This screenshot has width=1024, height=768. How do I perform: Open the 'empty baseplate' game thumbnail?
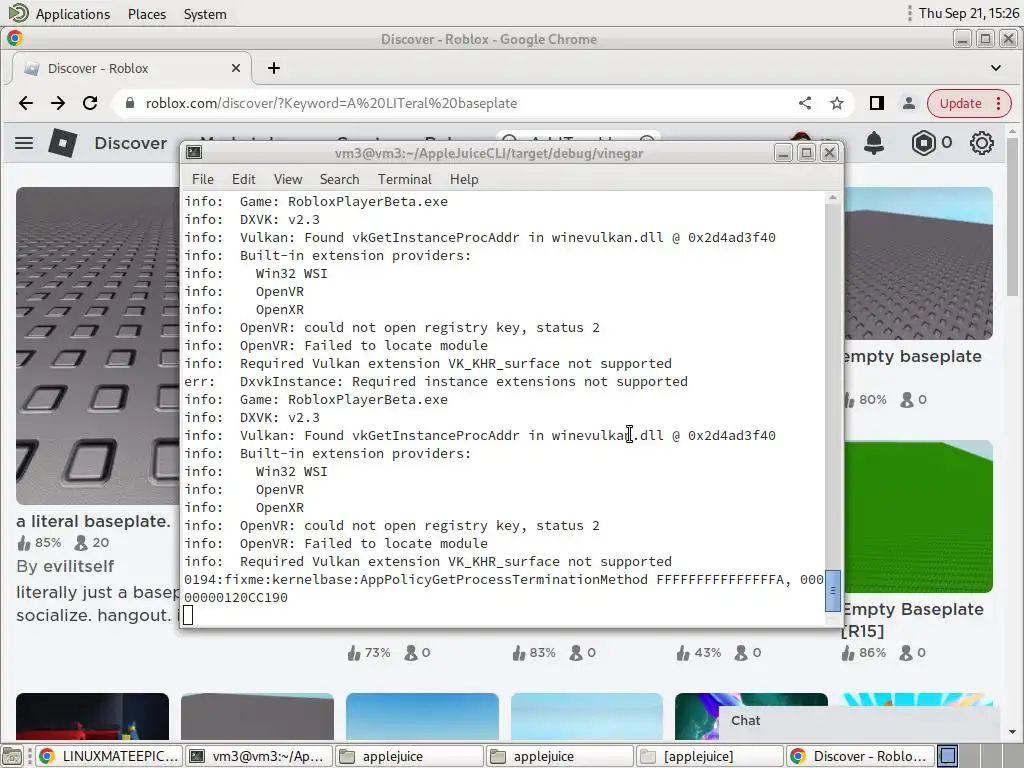(x=918, y=263)
